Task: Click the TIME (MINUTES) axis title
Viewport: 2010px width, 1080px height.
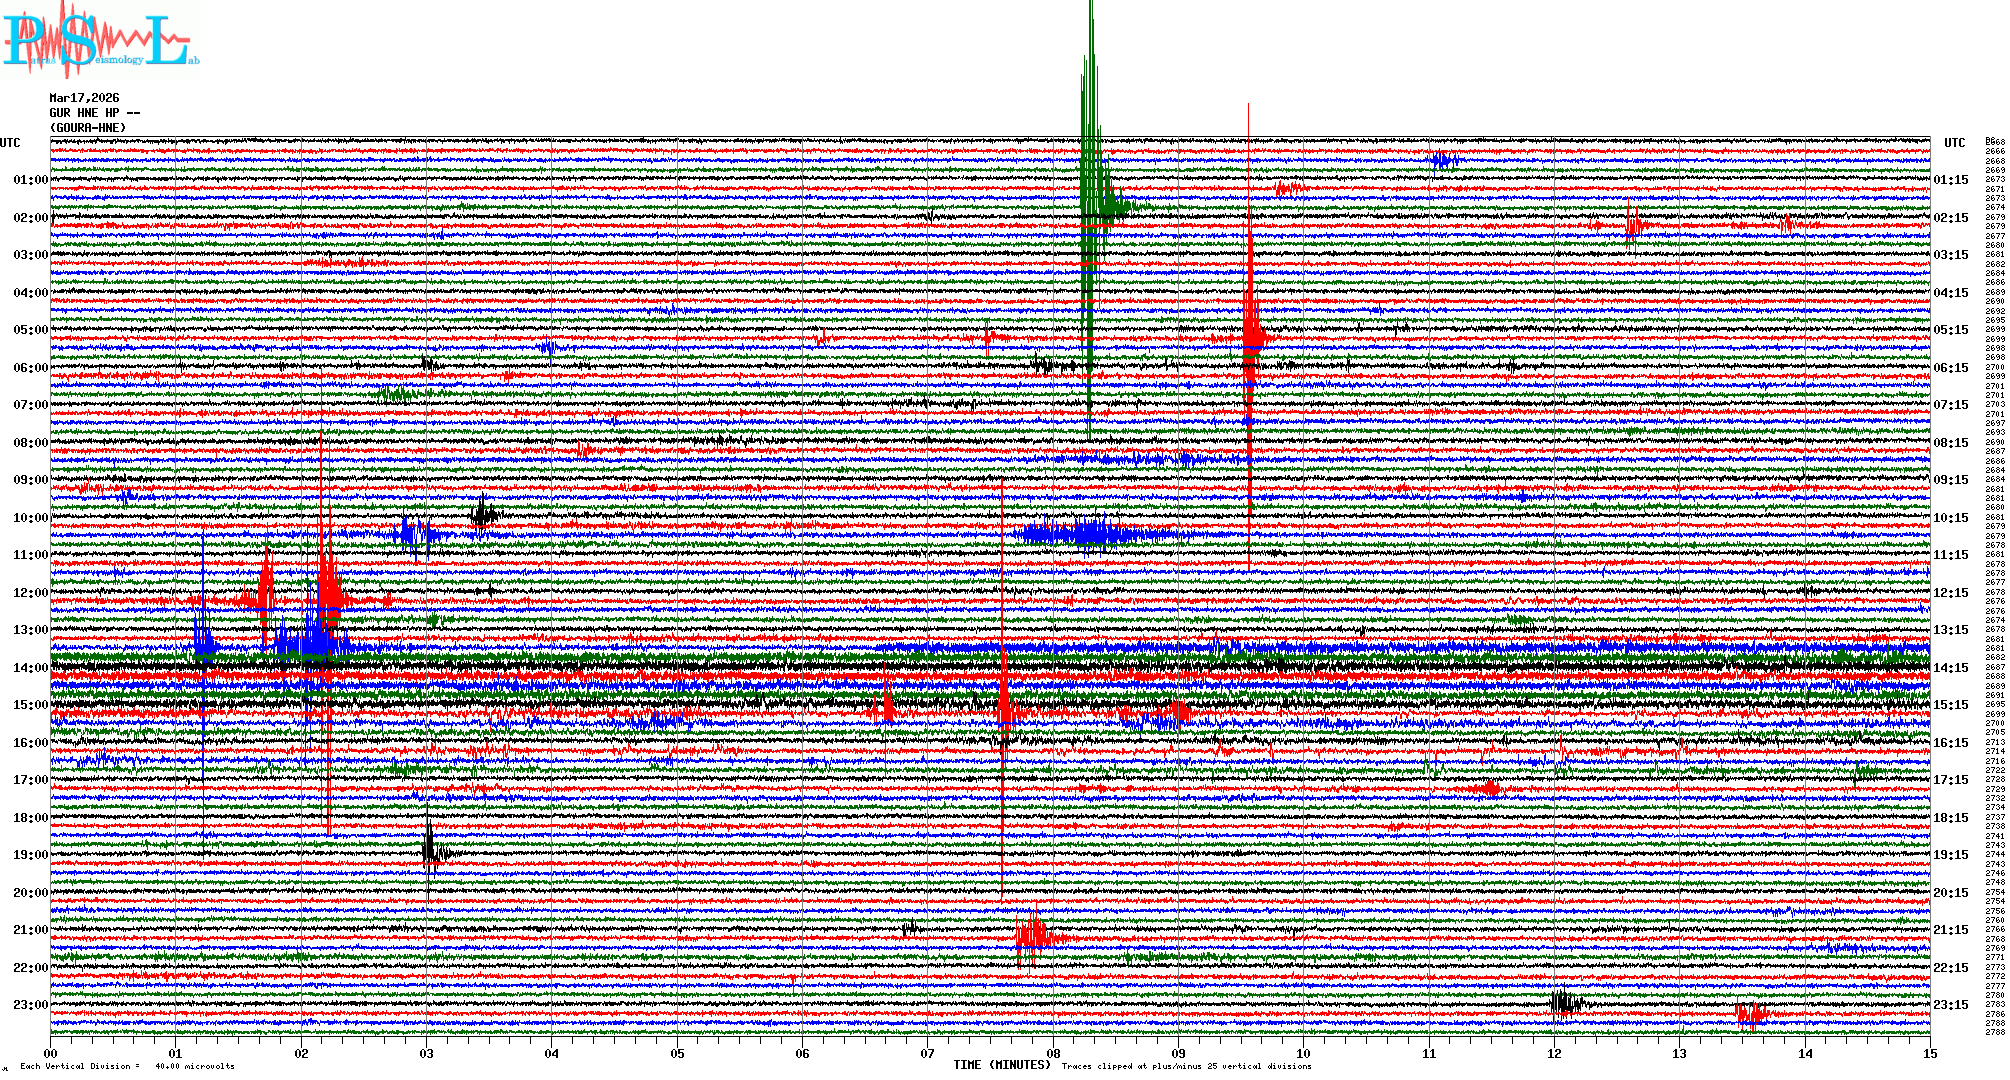Action: coord(1001,1065)
